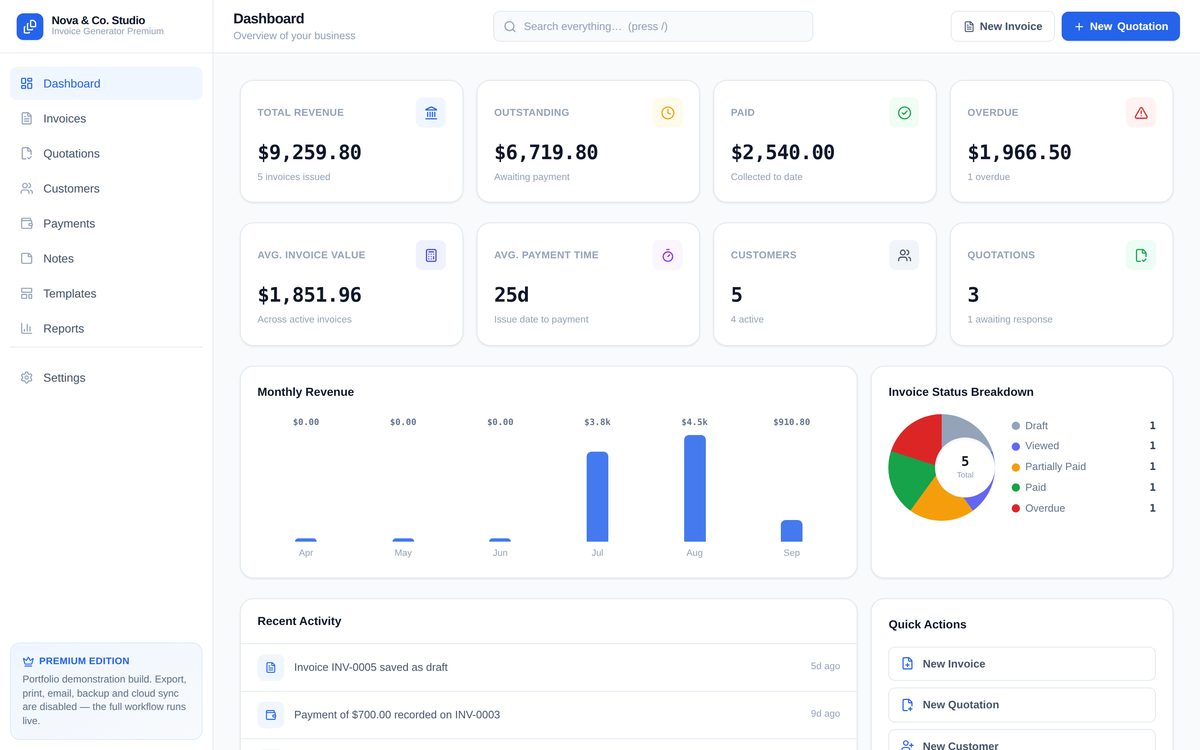1200x750 pixels.
Task: Open the Dashboard menu item
Action: point(106,84)
